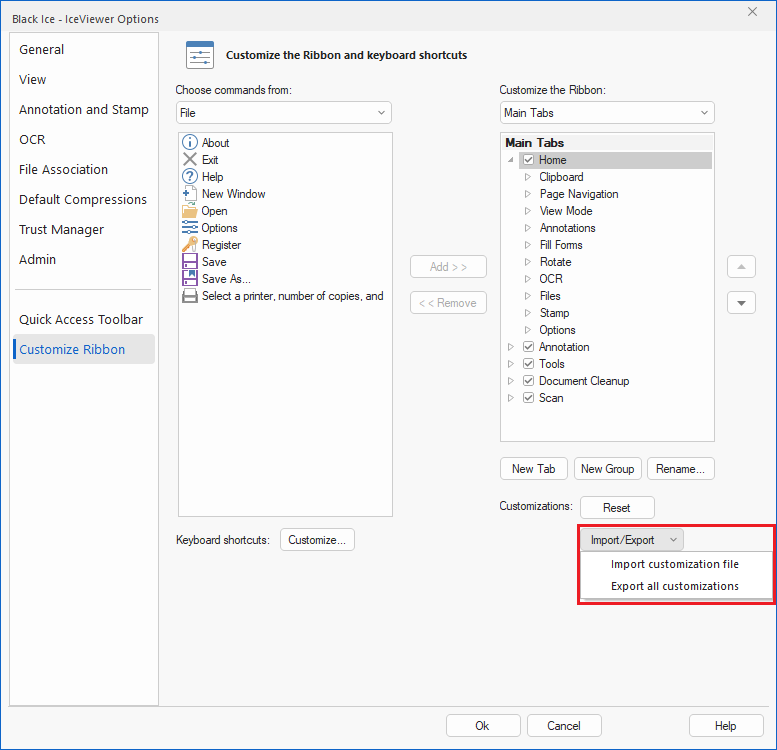The width and height of the screenshot is (777, 750).
Task: Reset all ribbon customizations
Action: point(617,507)
